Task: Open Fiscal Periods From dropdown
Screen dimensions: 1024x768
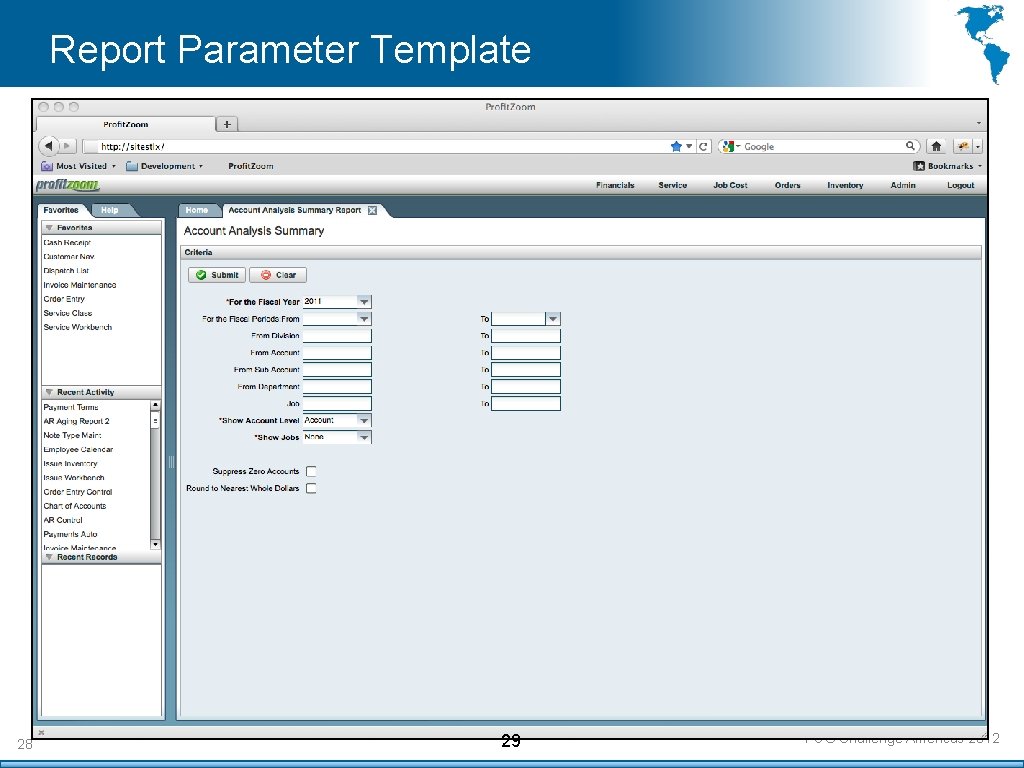Action: point(364,319)
